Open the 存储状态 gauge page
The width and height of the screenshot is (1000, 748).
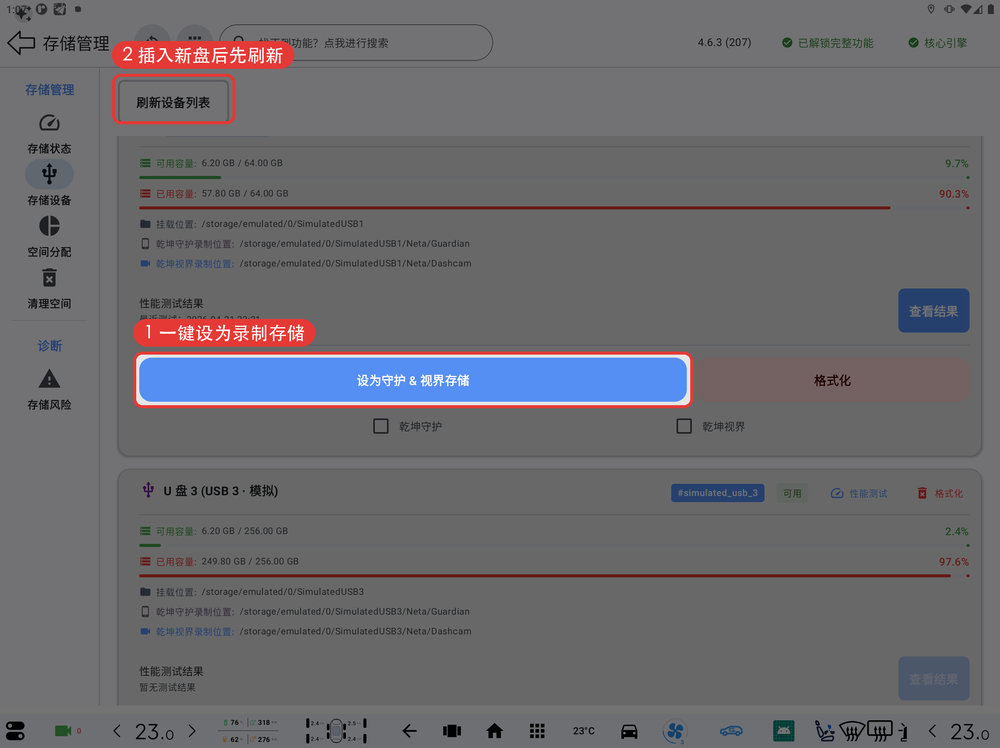(x=49, y=122)
